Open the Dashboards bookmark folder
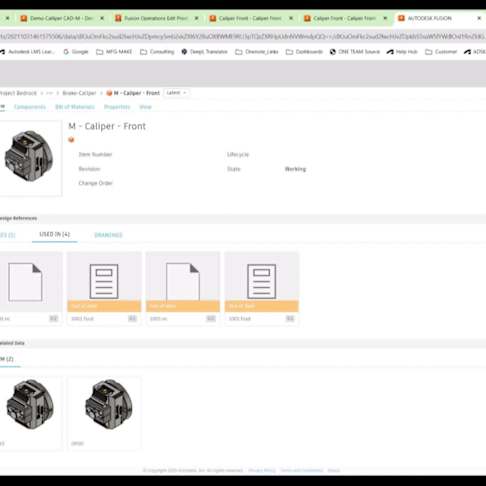 [305, 52]
